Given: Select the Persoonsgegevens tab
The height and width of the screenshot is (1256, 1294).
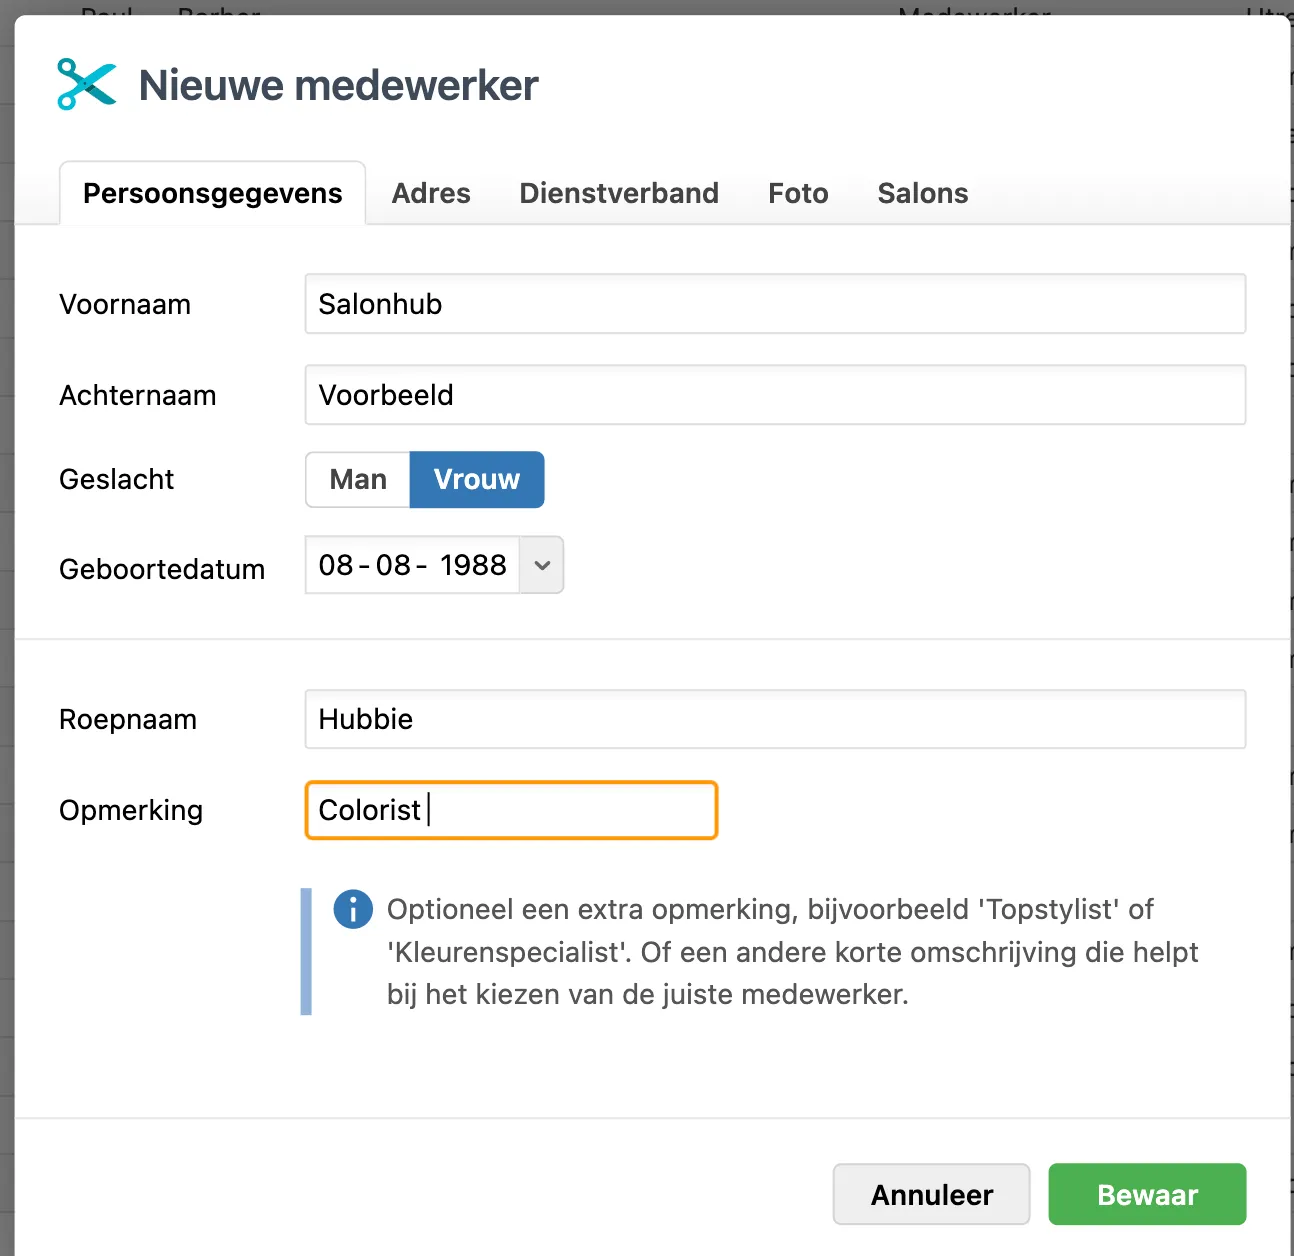Looking at the screenshot, I should tap(213, 193).
